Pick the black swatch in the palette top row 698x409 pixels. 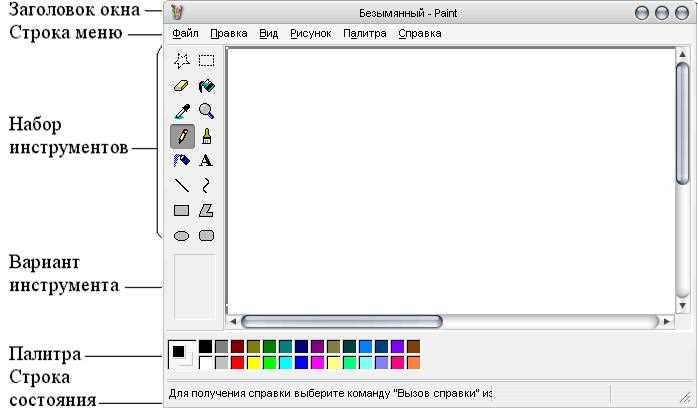[205, 346]
